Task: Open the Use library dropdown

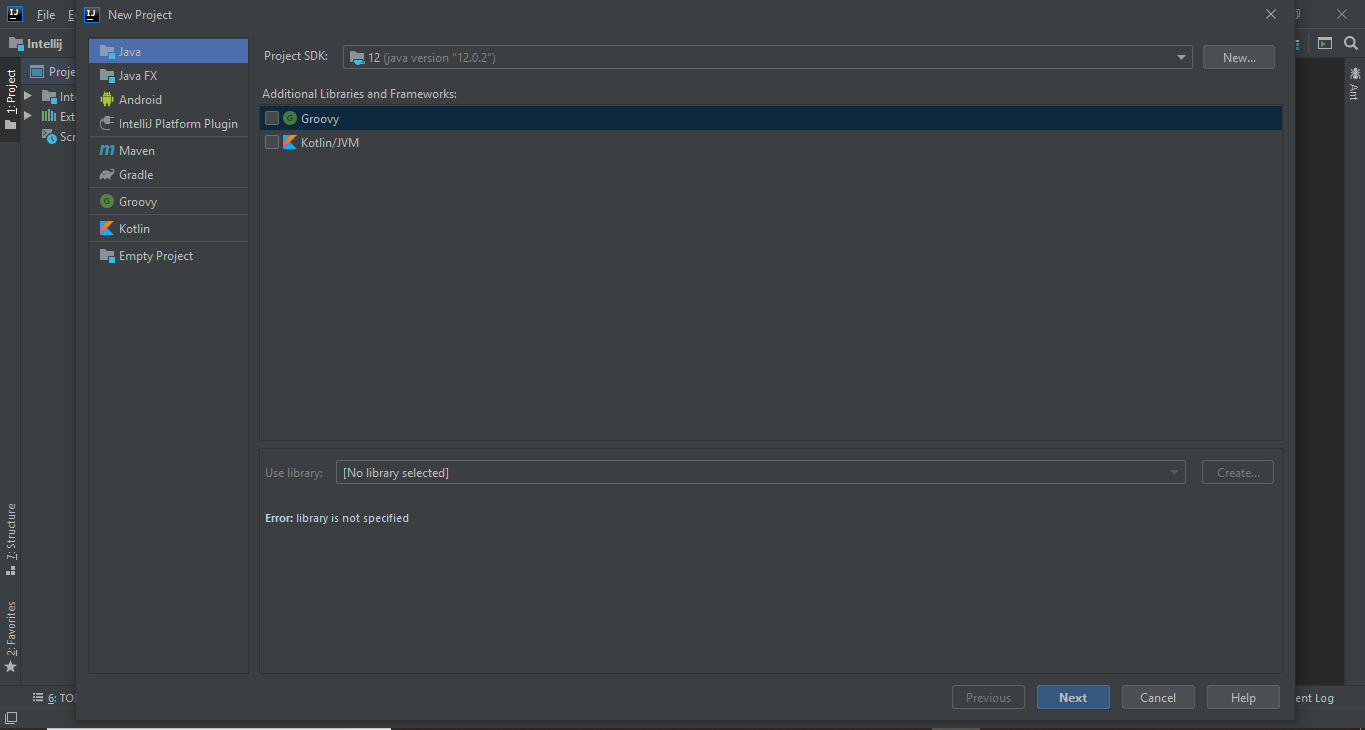Action: point(761,472)
